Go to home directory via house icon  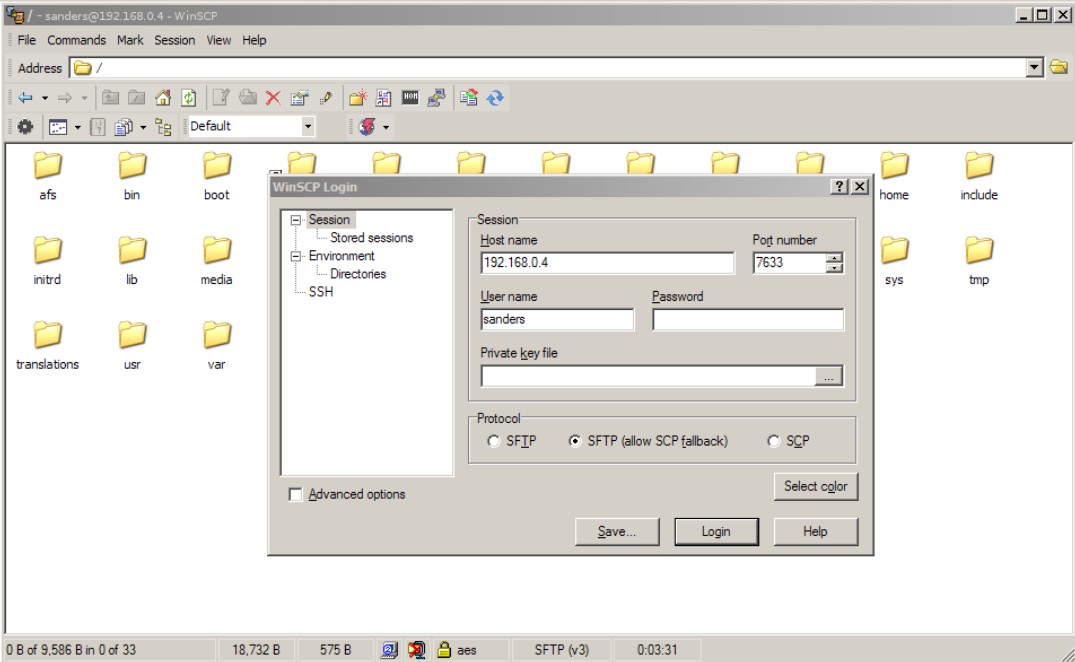point(162,98)
